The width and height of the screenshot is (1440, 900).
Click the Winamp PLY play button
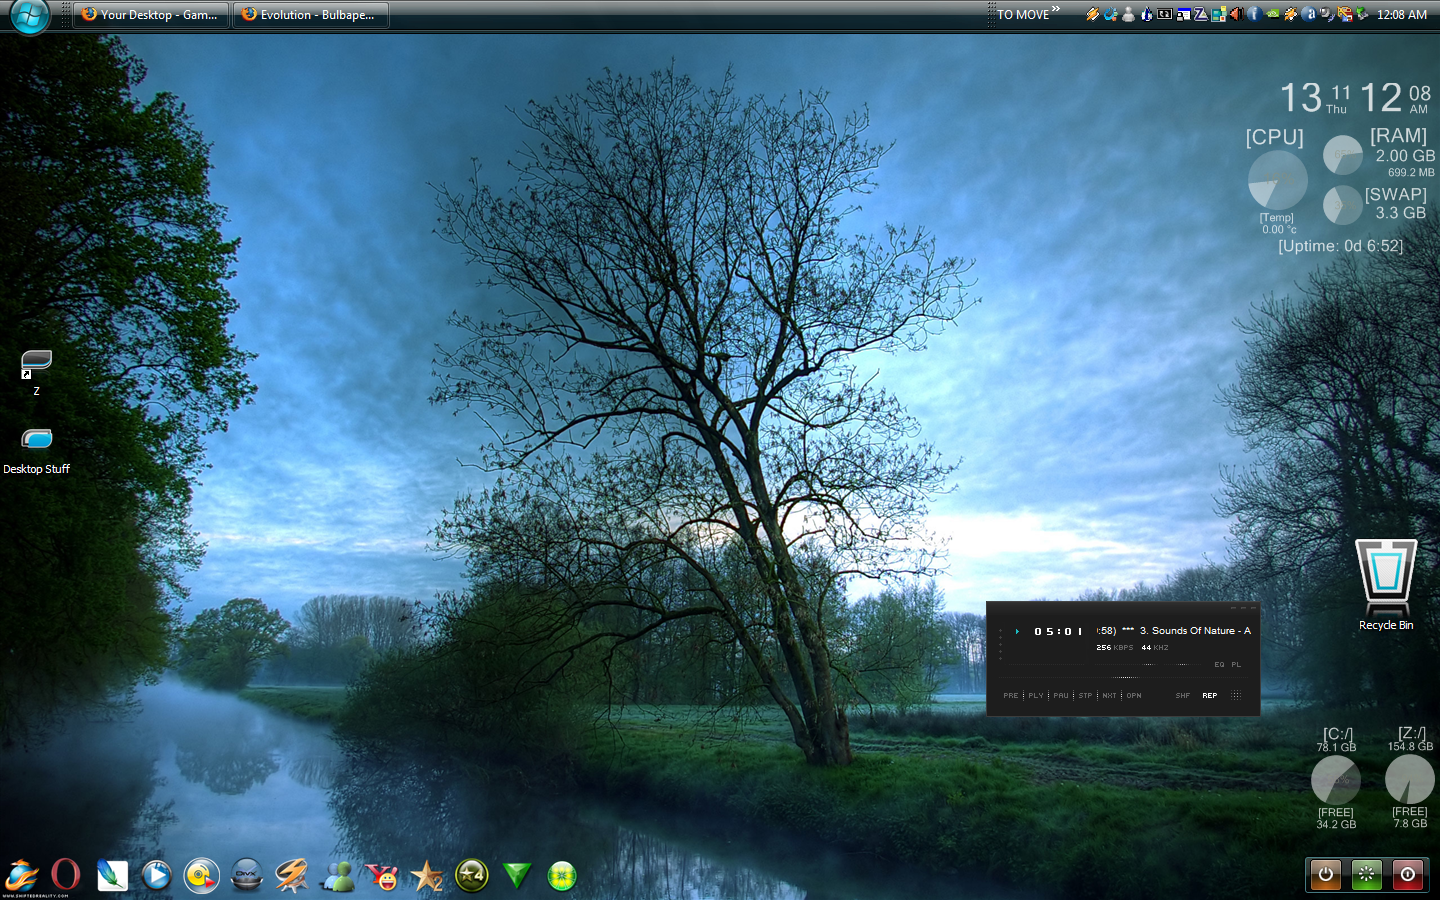coord(1036,695)
